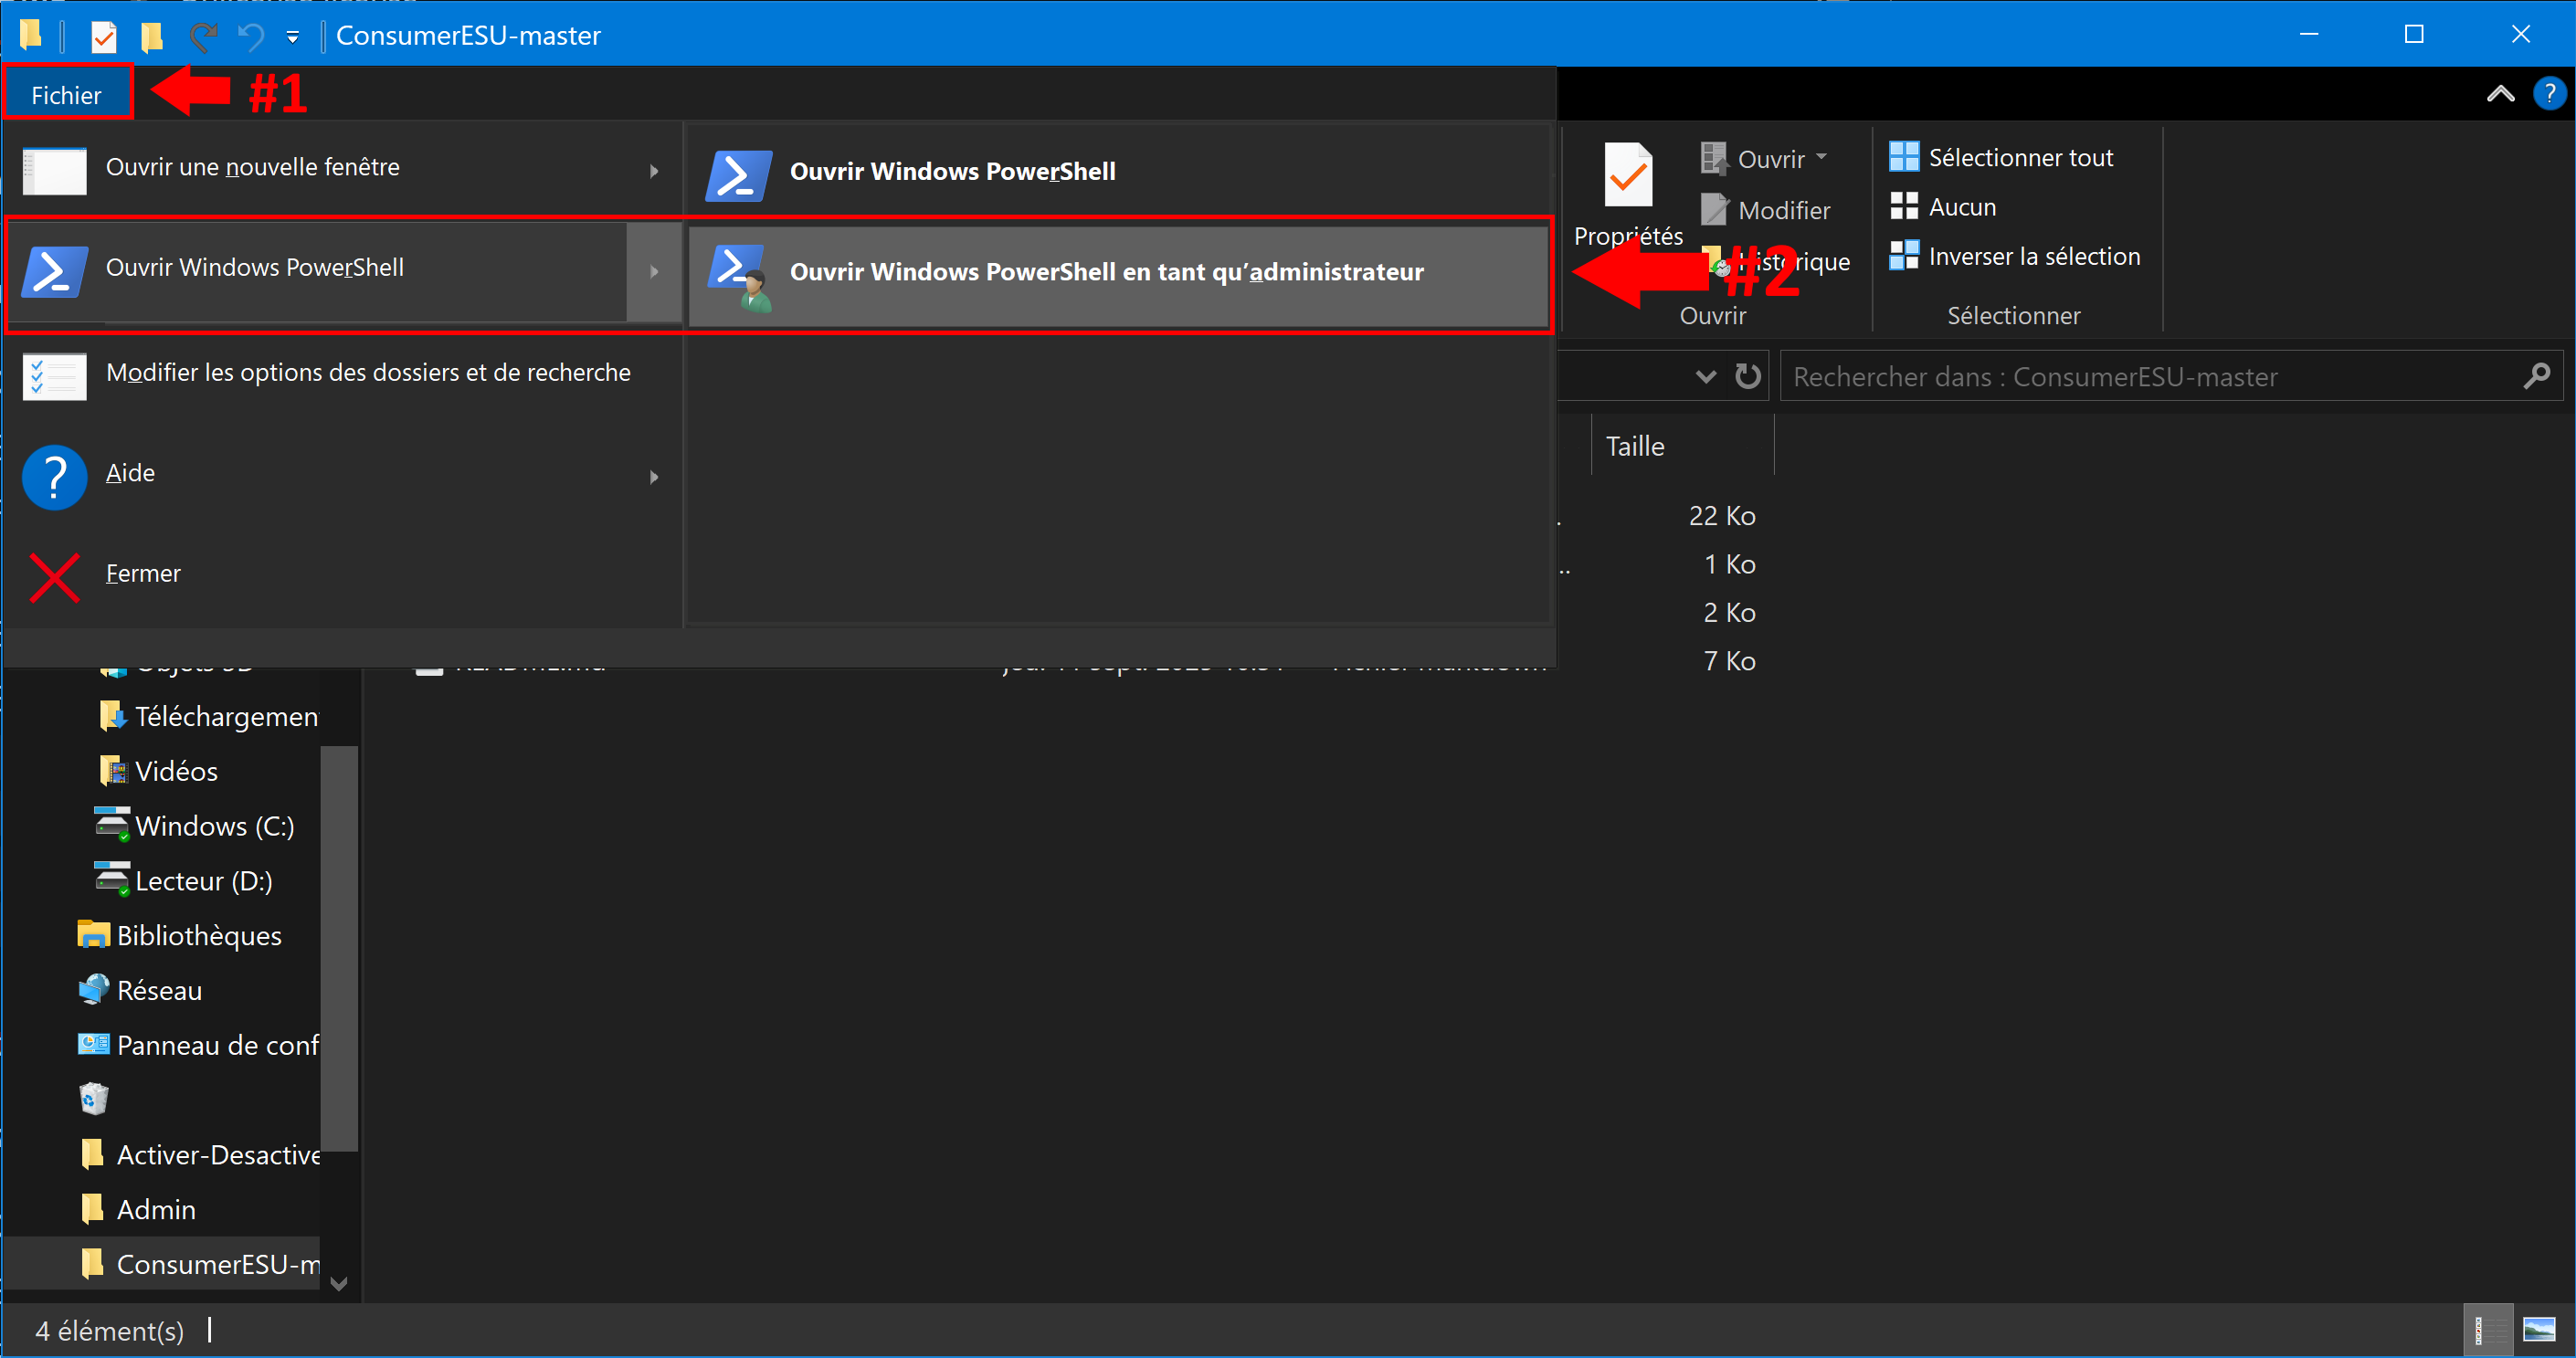
Task: Switch to large thumbnails view icon
Action: pos(2540,1329)
